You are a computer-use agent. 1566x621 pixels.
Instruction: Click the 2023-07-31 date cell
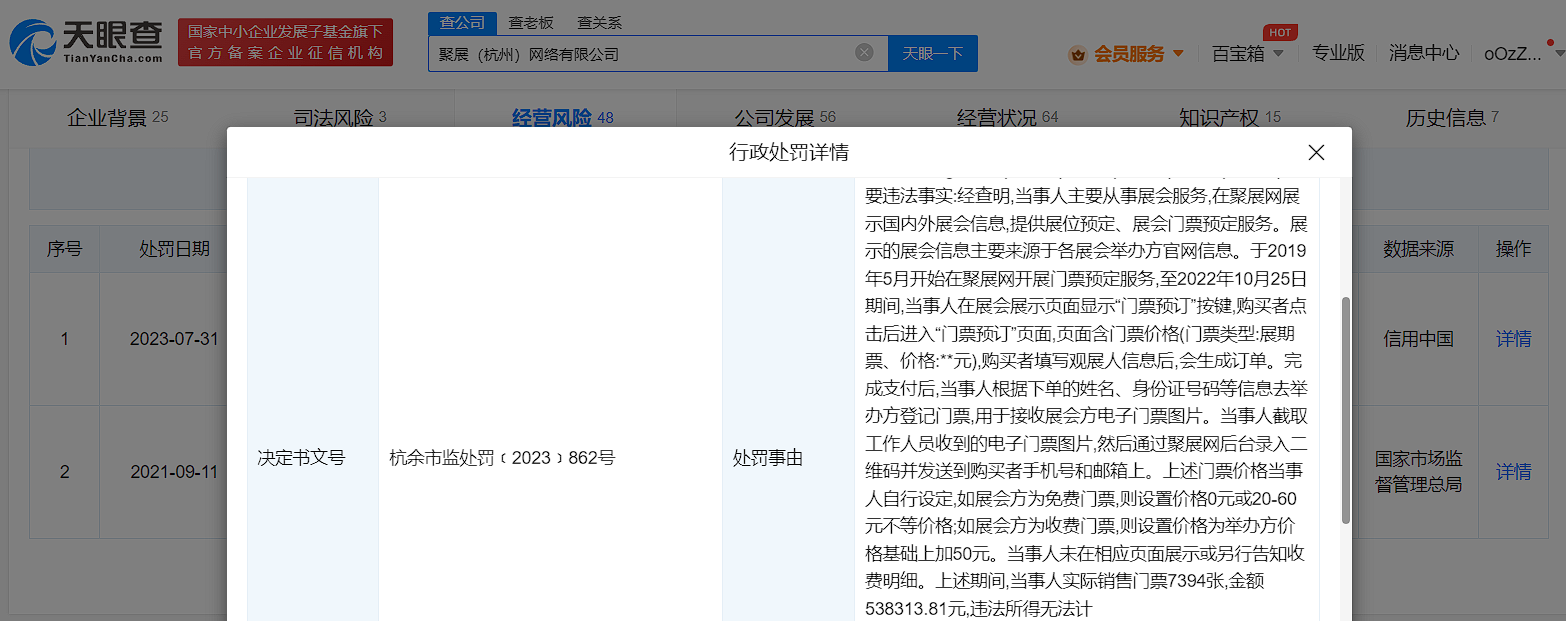(x=174, y=339)
